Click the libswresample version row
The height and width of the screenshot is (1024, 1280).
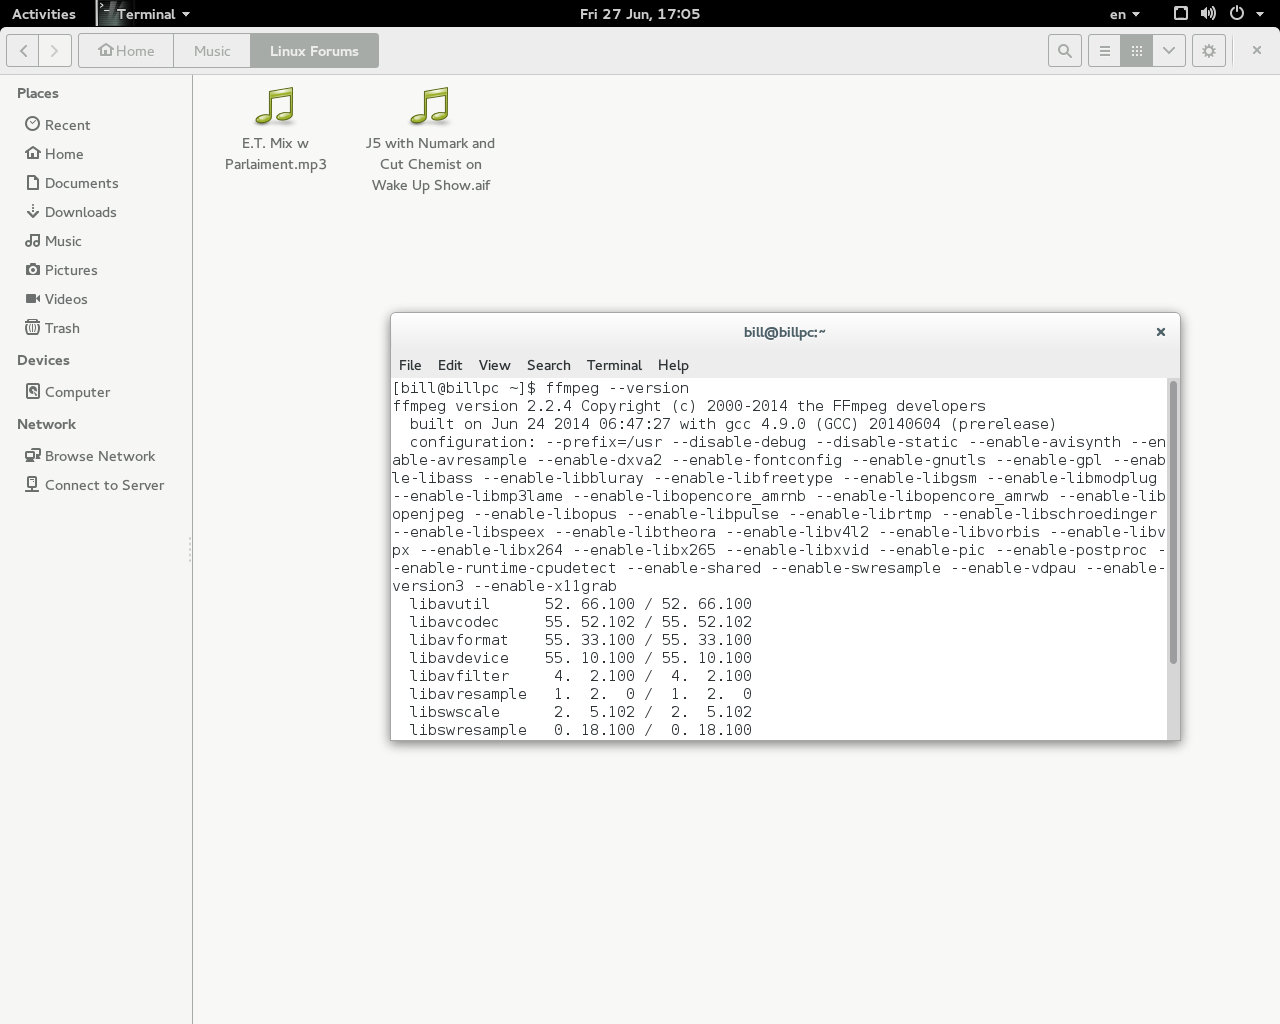click(580, 730)
